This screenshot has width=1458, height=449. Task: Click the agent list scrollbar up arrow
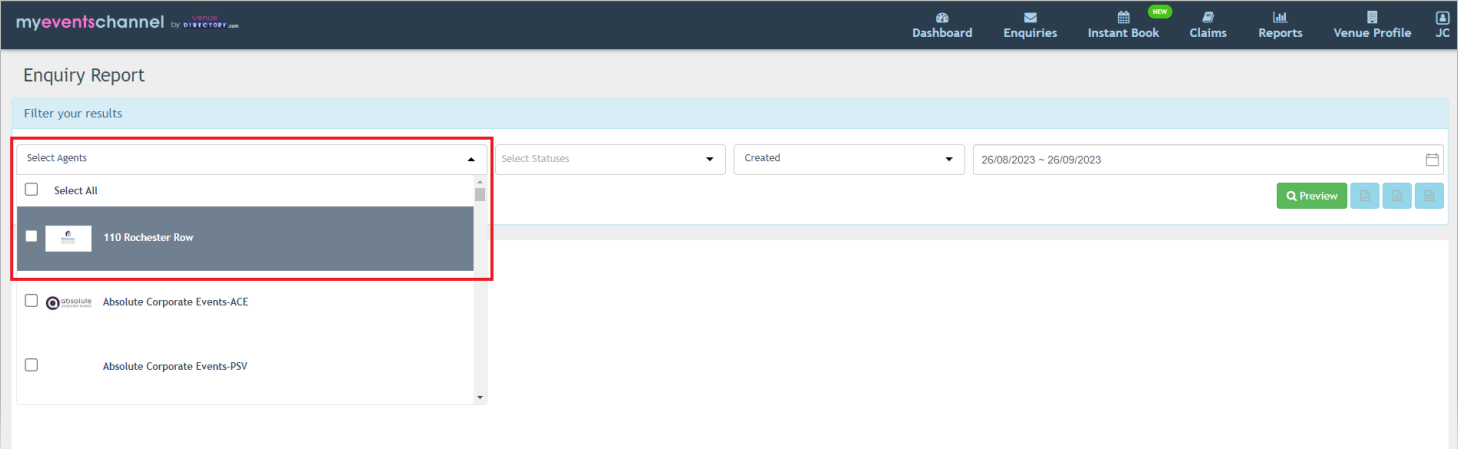pos(480,182)
